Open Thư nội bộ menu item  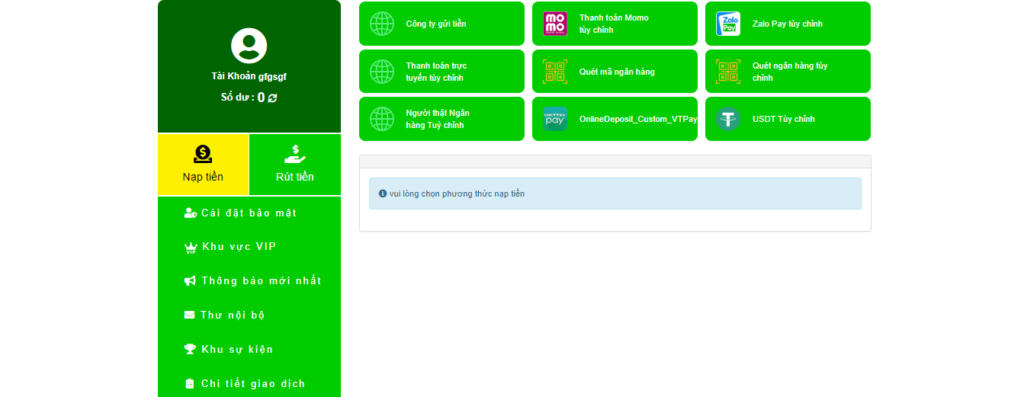(225, 315)
